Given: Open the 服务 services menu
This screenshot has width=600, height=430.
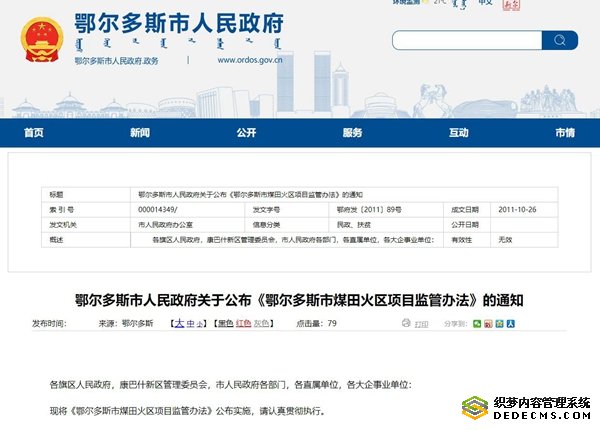Looking at the screenshot, I should click(x=352, y=133).
